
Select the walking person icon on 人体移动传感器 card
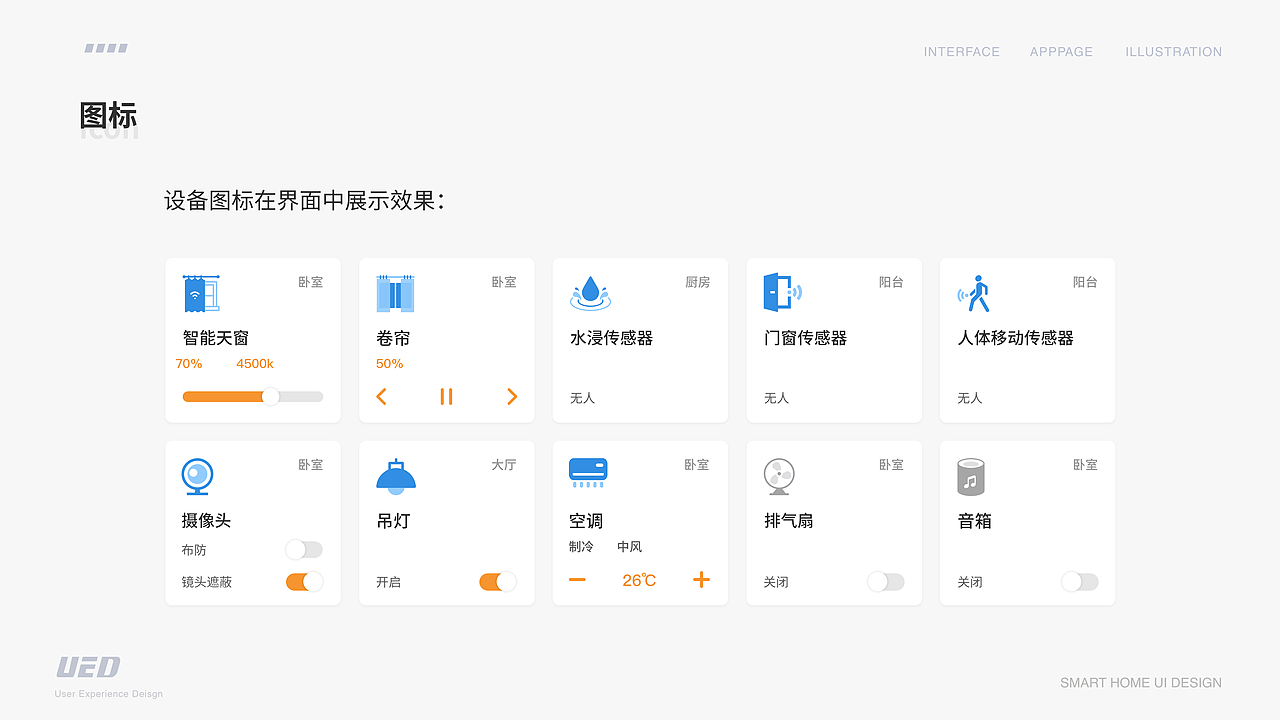975,292
